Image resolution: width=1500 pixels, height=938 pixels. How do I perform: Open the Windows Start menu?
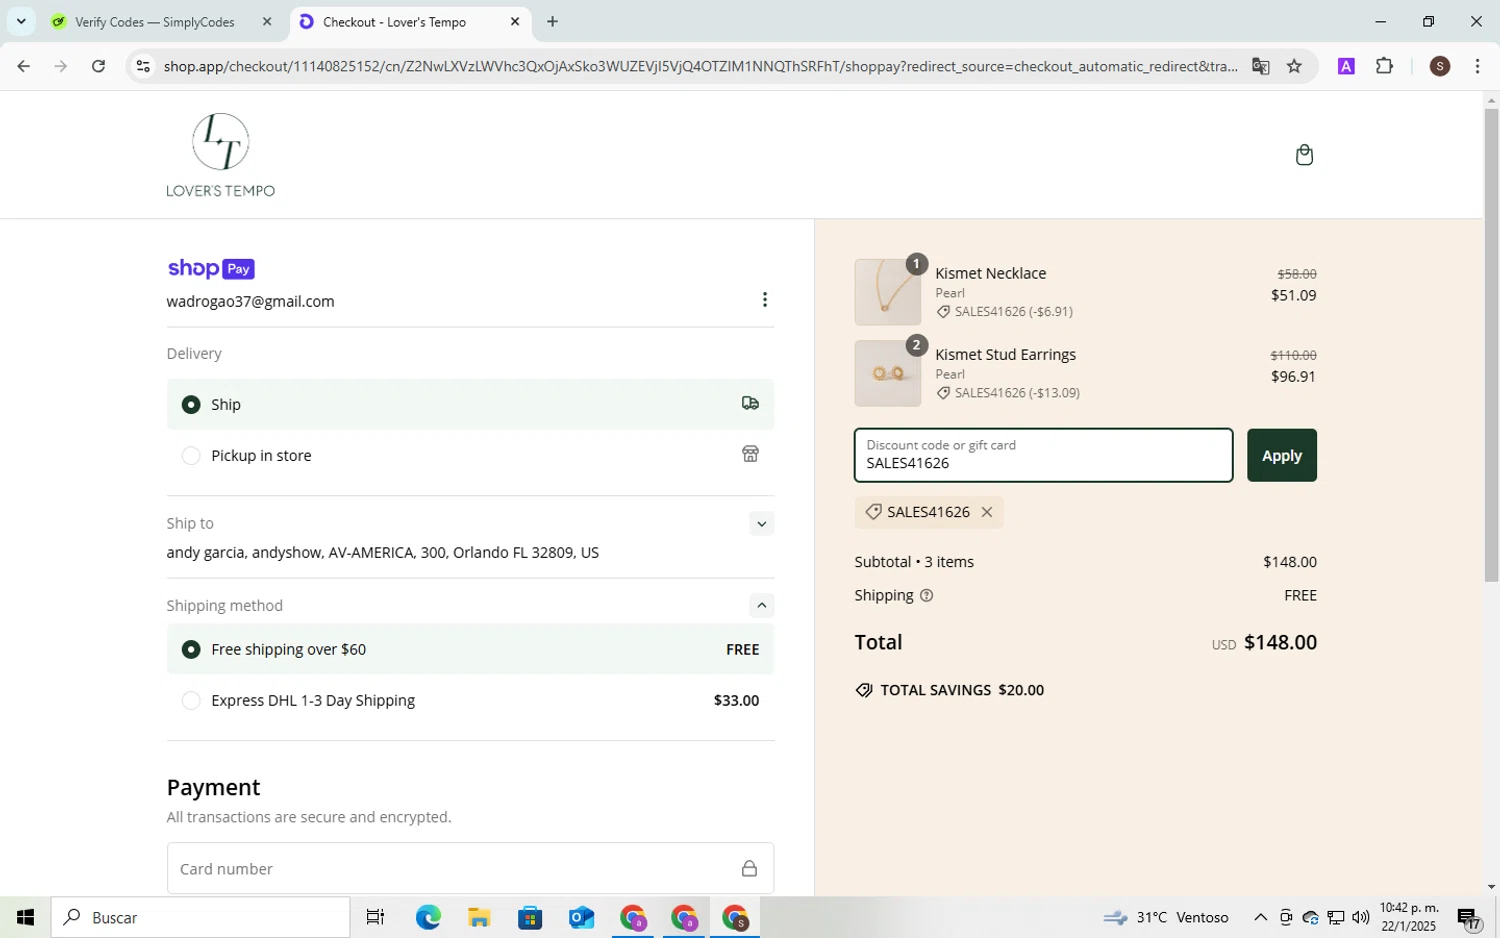pos(25,917)
